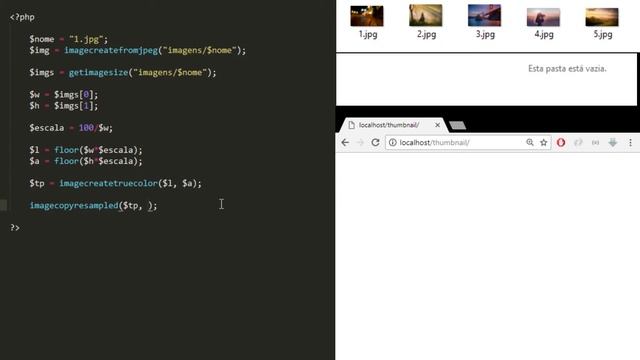Click the grey link extension icon
Screen dimensions: 640x360
point(578,142)
